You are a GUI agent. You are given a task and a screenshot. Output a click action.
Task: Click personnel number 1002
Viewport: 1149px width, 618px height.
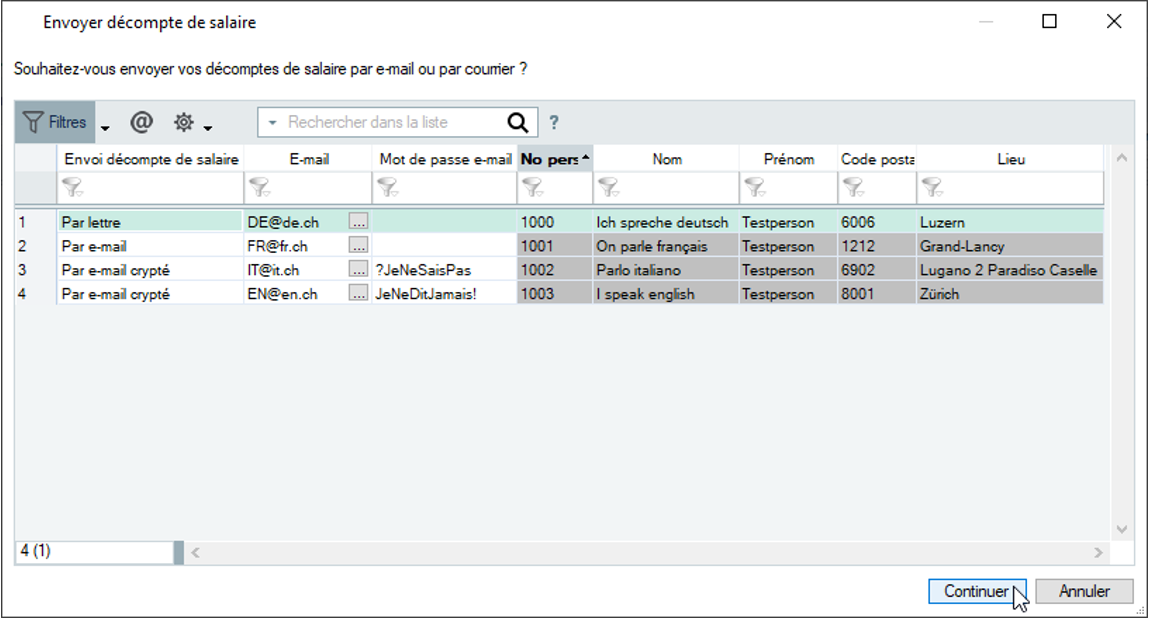point(555,270)
